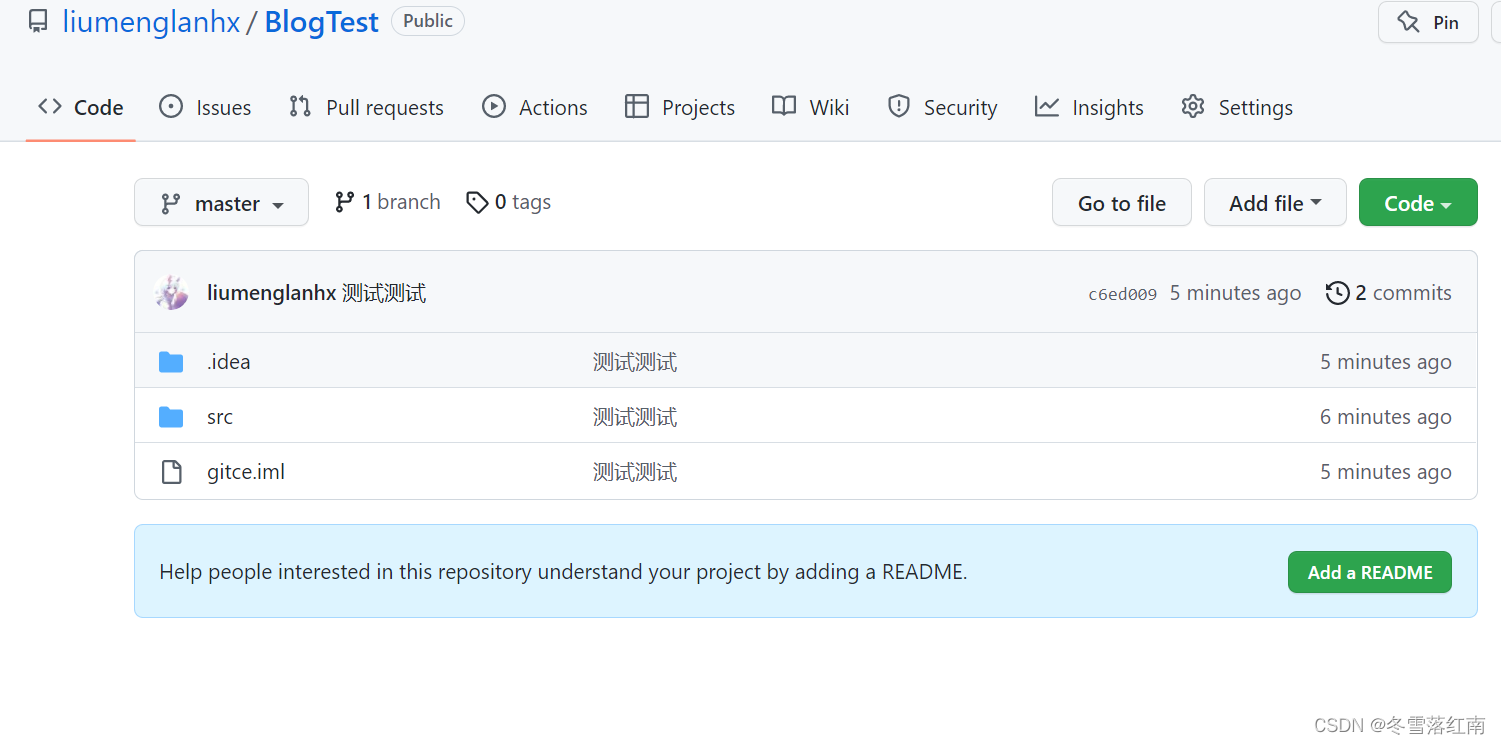Screen dimensions: 1501x745
Task: View the 0 tags link
Action: 508,202
